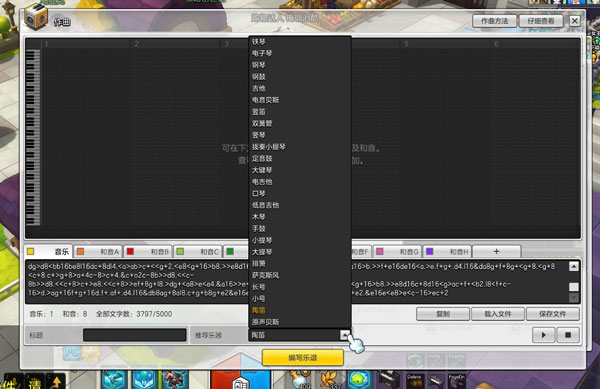Click the score text scrollbar thumb

[574, 287]
